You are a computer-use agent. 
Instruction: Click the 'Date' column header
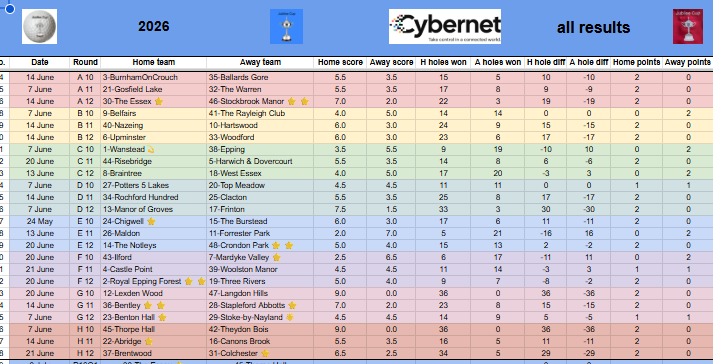click(x=40, y=62)
